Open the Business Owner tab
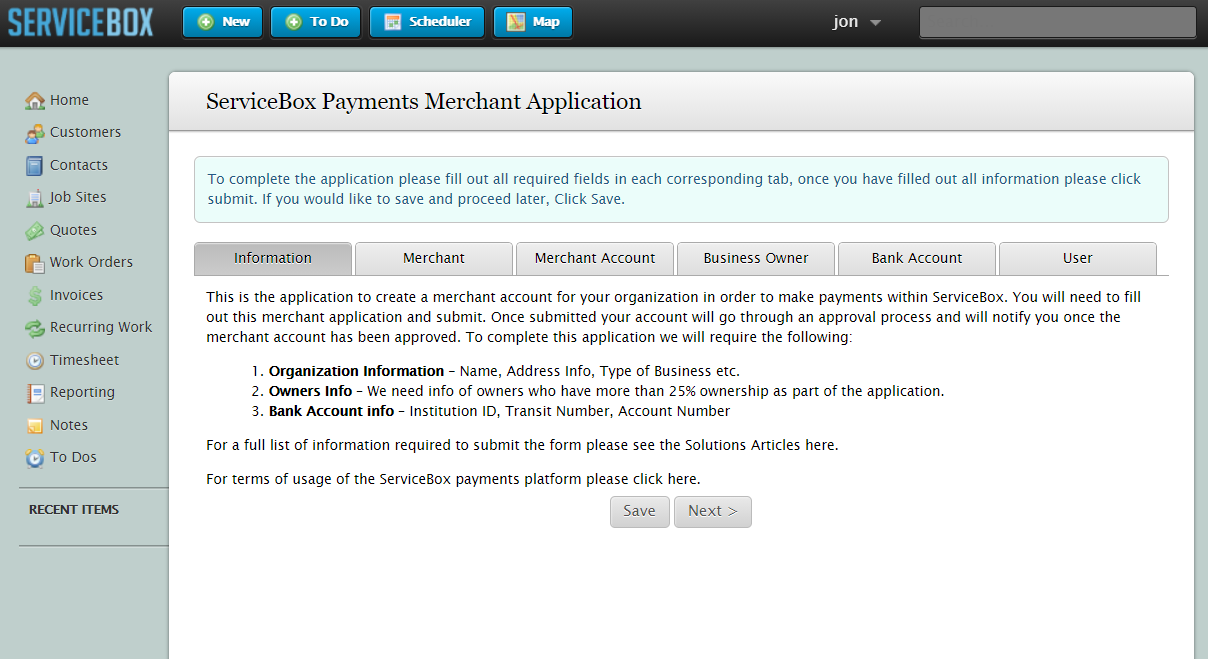 (756, 258)
